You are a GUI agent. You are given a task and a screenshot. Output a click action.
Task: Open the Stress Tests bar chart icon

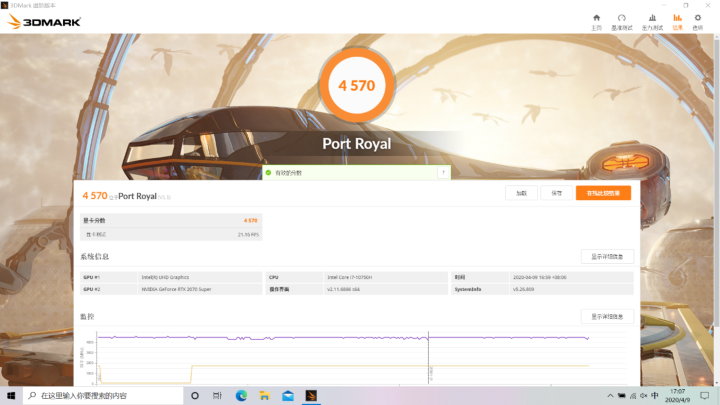[652, 18]
